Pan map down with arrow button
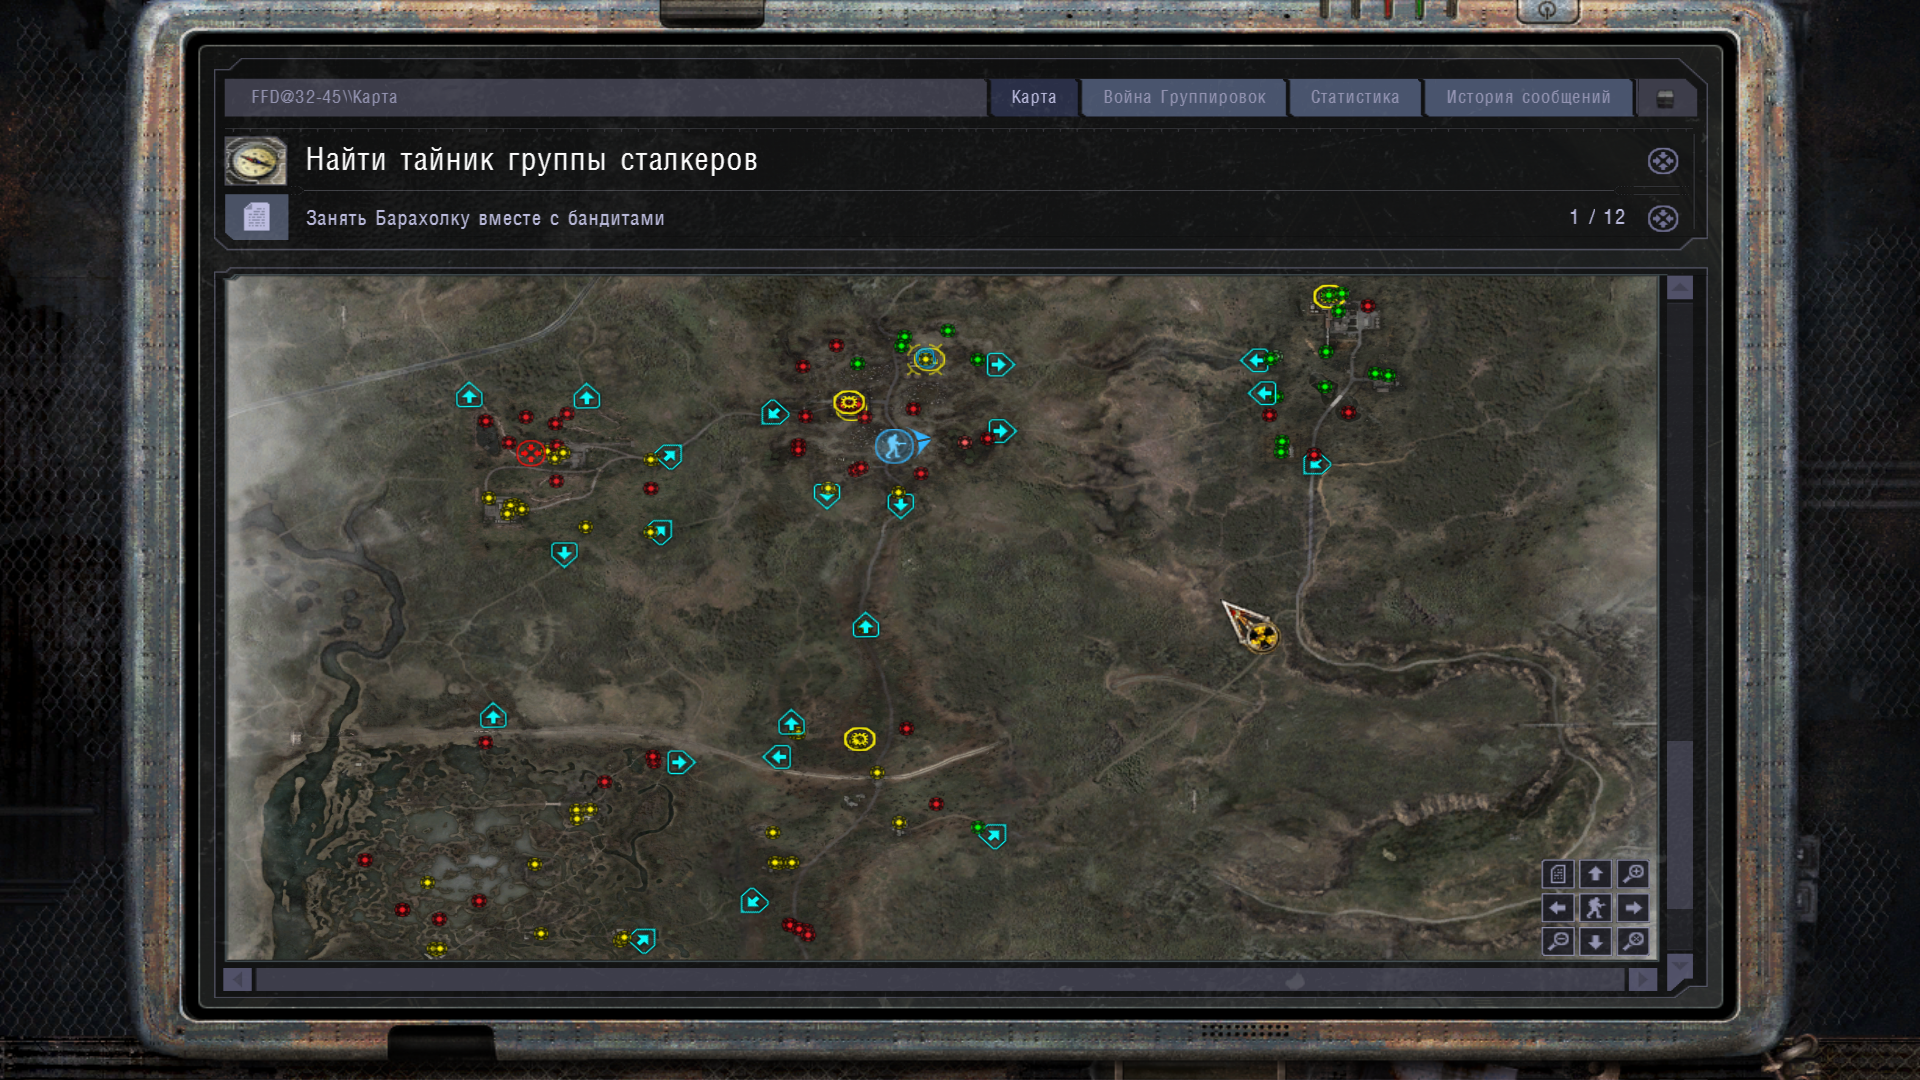This screenshot has height=1080, width=1920. pos(1595,941)
